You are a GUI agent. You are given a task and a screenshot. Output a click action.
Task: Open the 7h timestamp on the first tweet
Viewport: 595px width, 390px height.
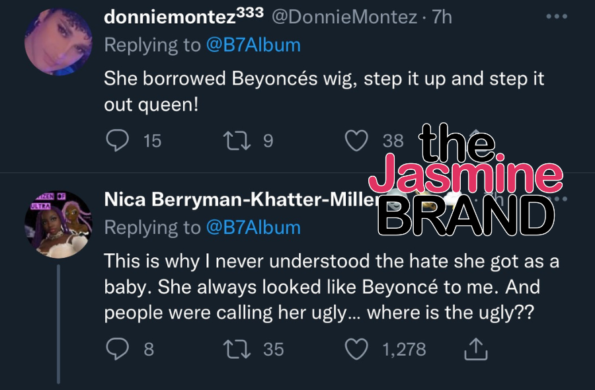442,17
